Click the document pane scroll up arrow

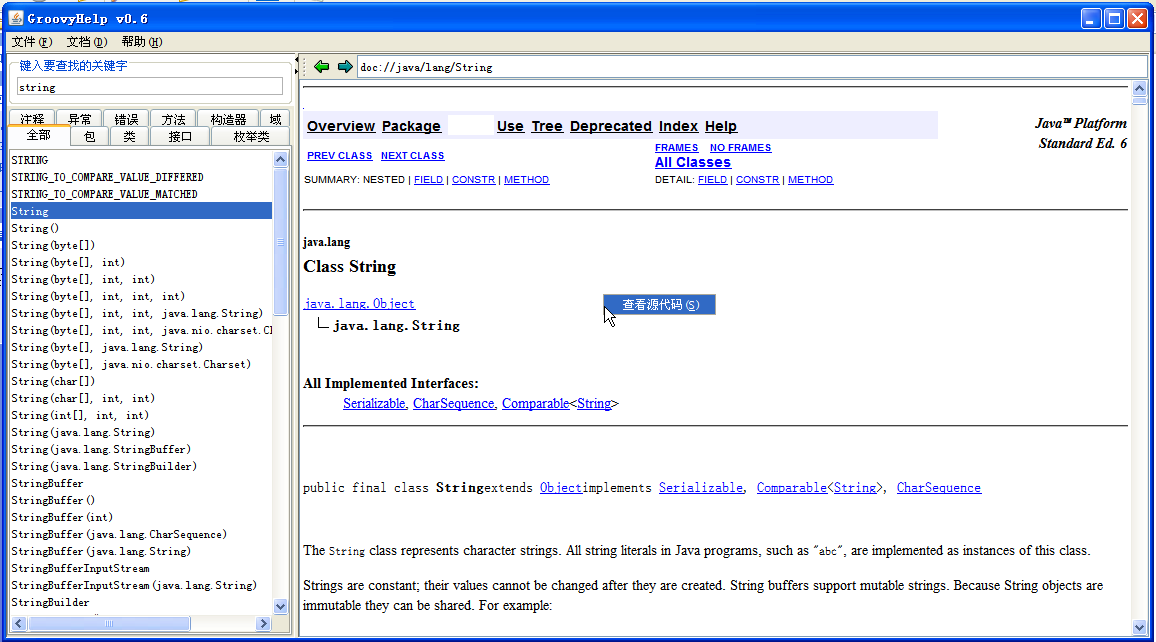[1139, 89]
